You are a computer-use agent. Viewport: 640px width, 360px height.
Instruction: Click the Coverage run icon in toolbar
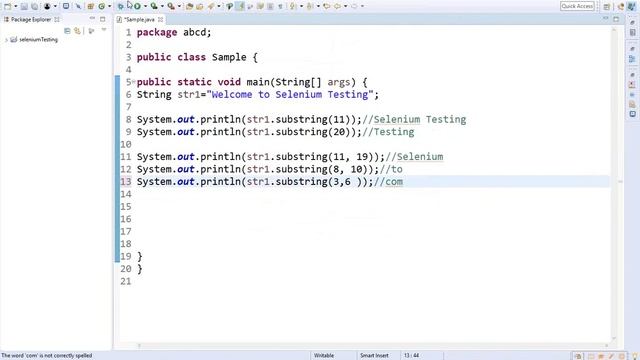click(154, 6)
